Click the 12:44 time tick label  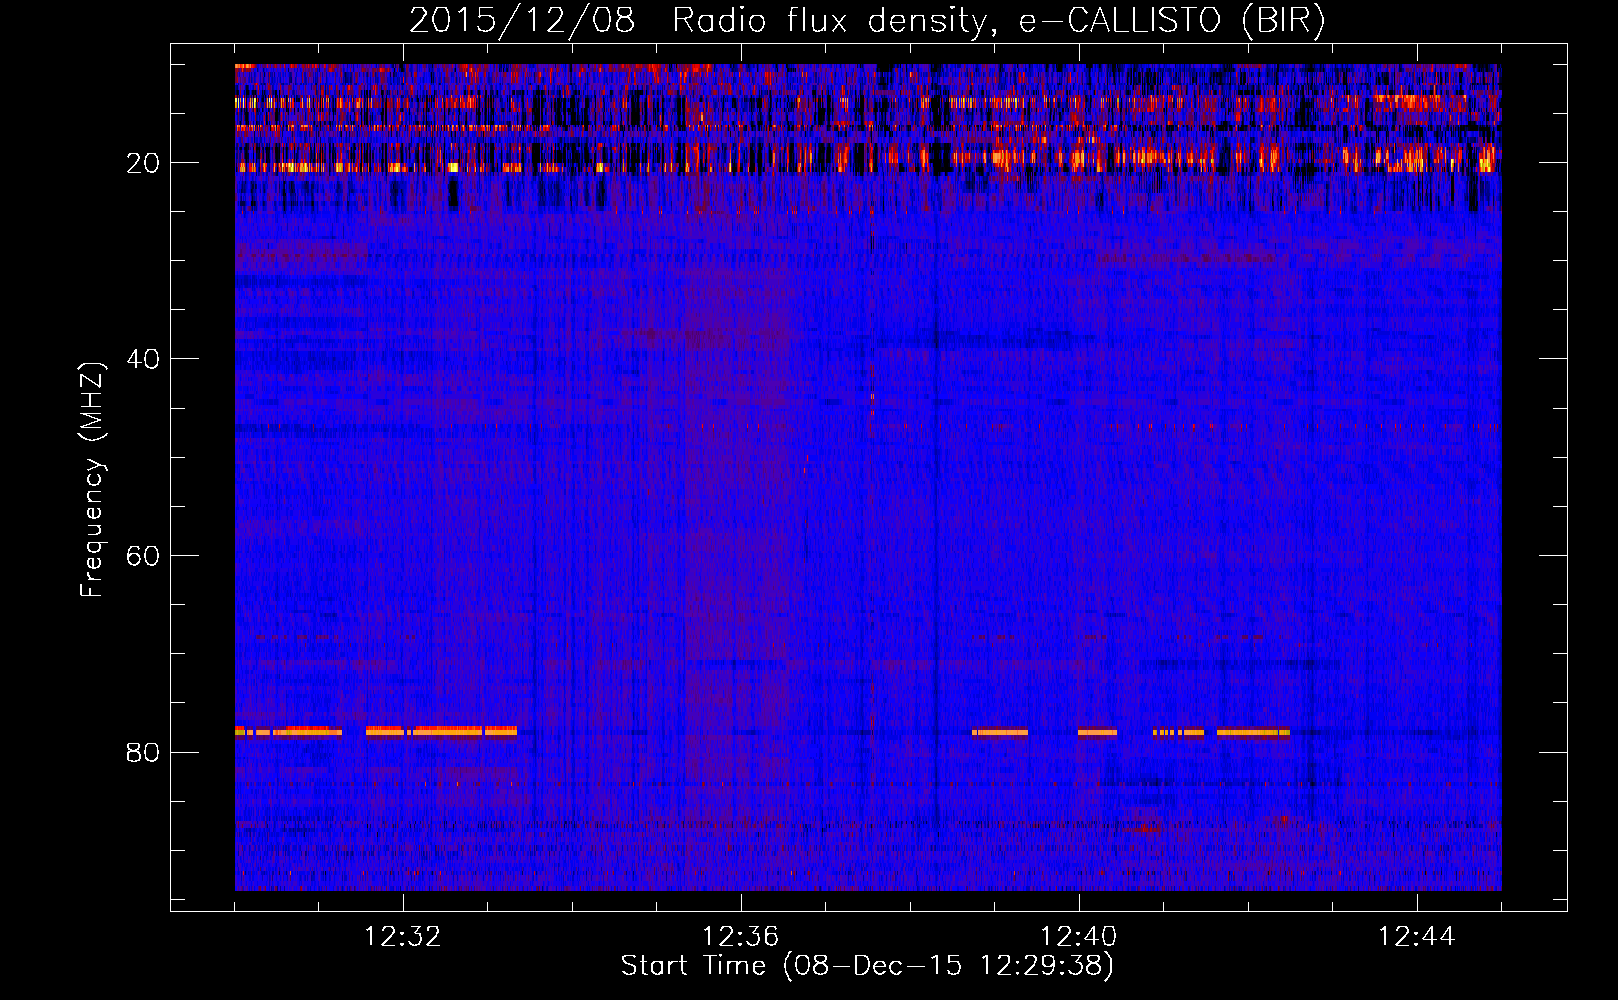click(x=1416, y=937)
